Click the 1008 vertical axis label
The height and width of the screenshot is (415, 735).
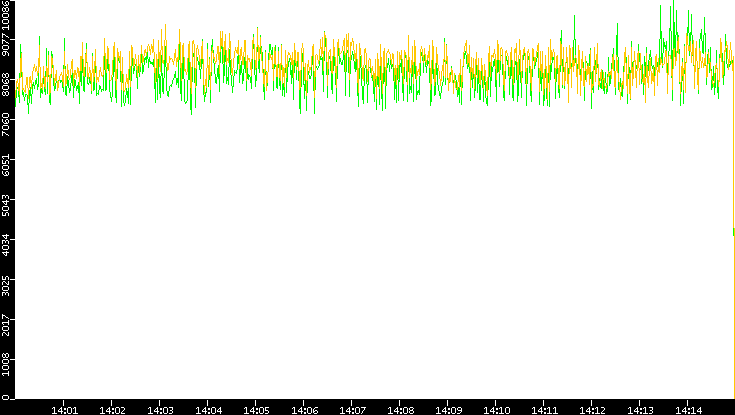click(x=5, y=364)
